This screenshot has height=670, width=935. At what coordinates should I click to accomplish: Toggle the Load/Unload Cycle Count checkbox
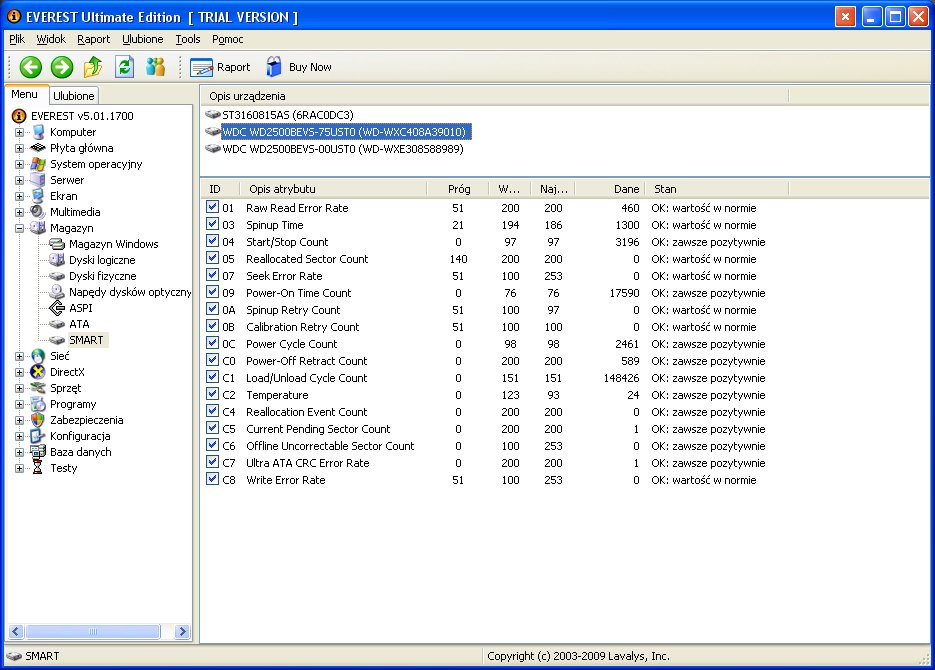coord(212,377)
